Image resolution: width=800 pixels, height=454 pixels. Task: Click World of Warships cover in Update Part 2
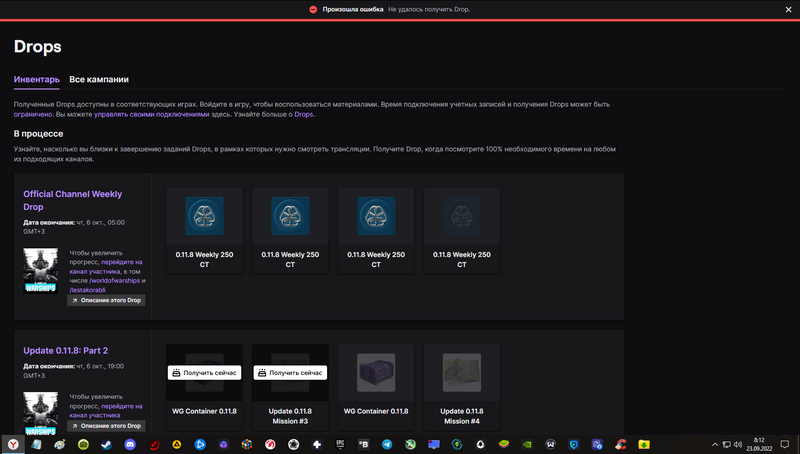coord(40,414)
